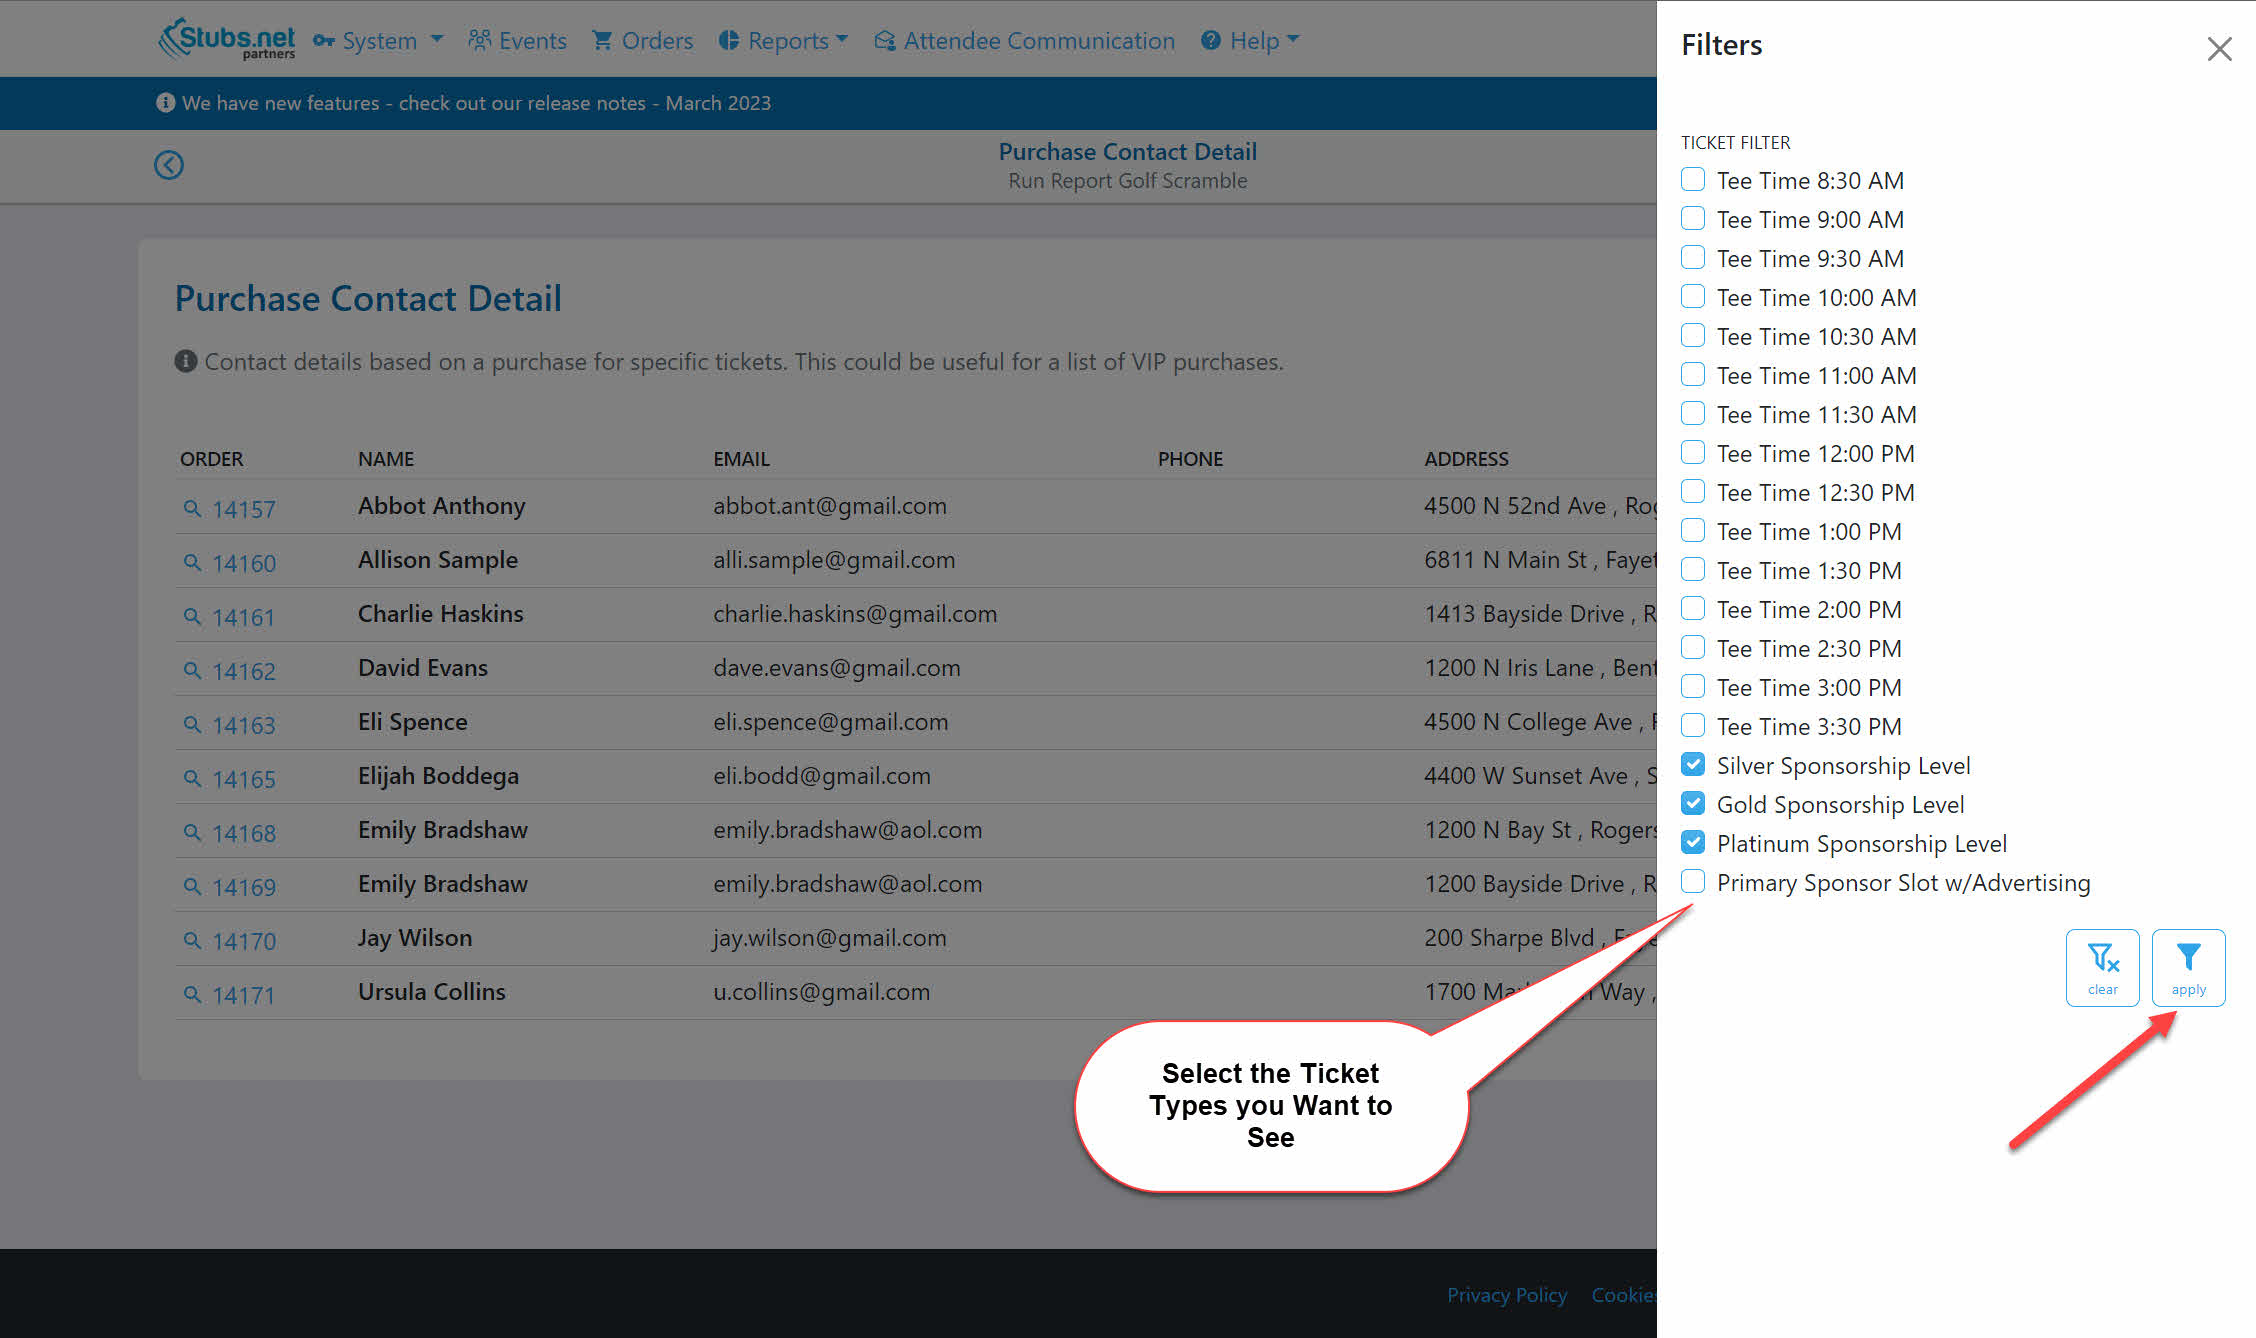The width and height of the screenshot is (2256, 1338).
Task: Check Tee Time 1:30 PM filter
Action: tap(1692, 569)
